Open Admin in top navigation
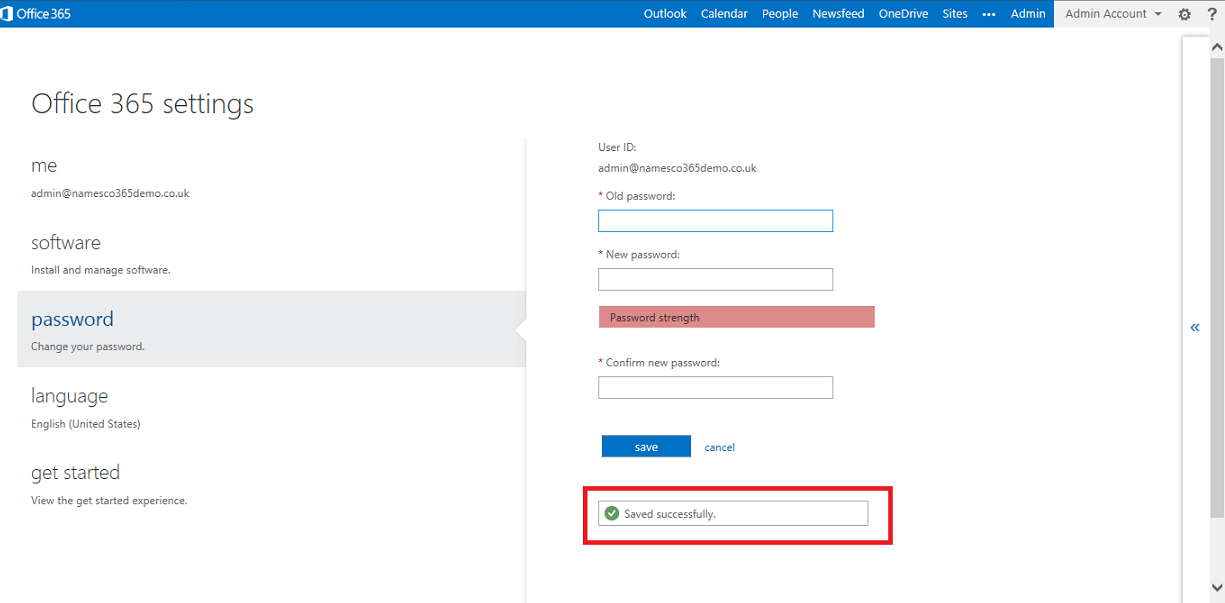This screenshot has height=603, width=1225. click(1028, 14)
